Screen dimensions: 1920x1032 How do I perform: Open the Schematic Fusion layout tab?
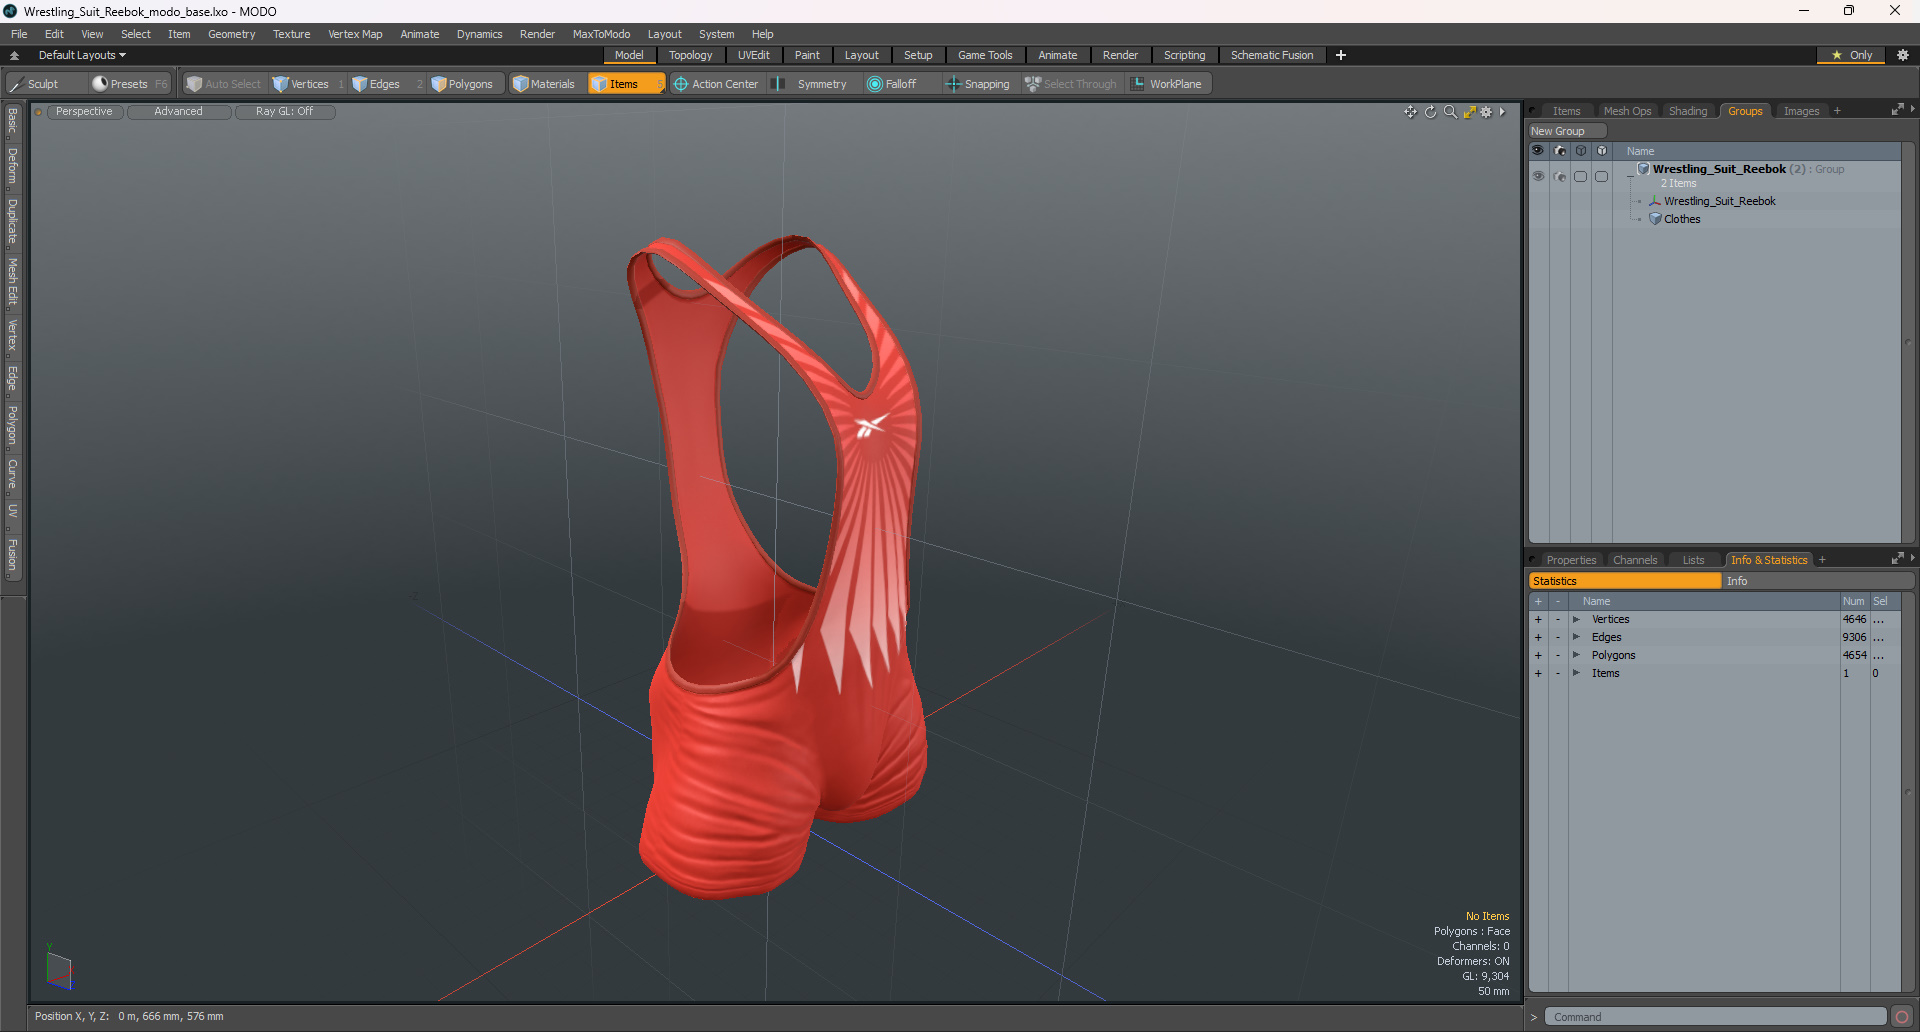coord(1272,55)
